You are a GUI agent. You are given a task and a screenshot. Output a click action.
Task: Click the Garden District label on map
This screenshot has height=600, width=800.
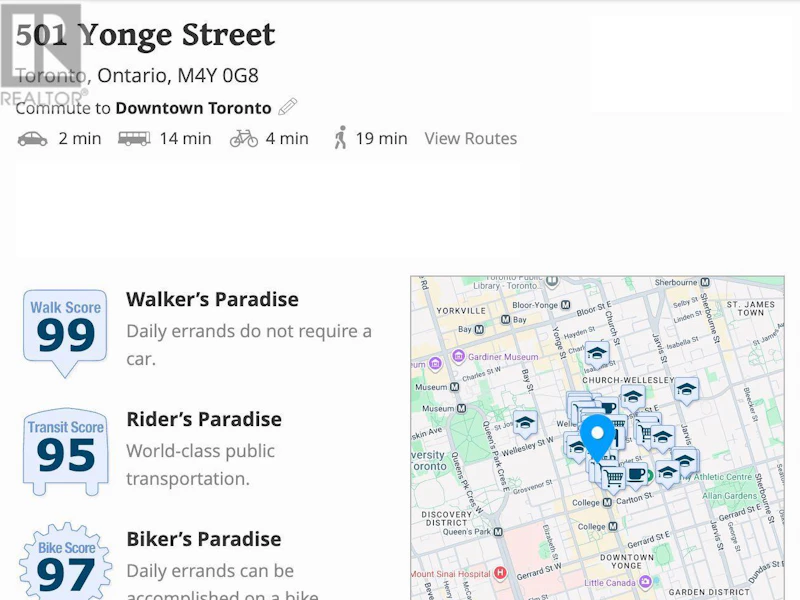pyautogui.click(x=709, y=592)
